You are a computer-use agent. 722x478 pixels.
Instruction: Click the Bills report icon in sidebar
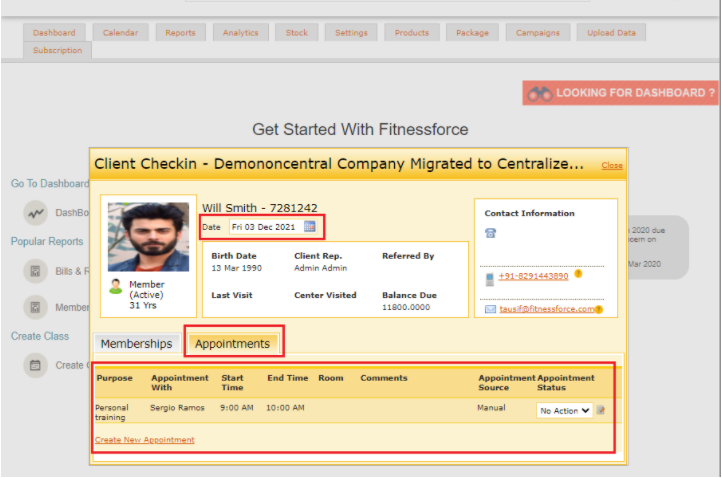35,271
